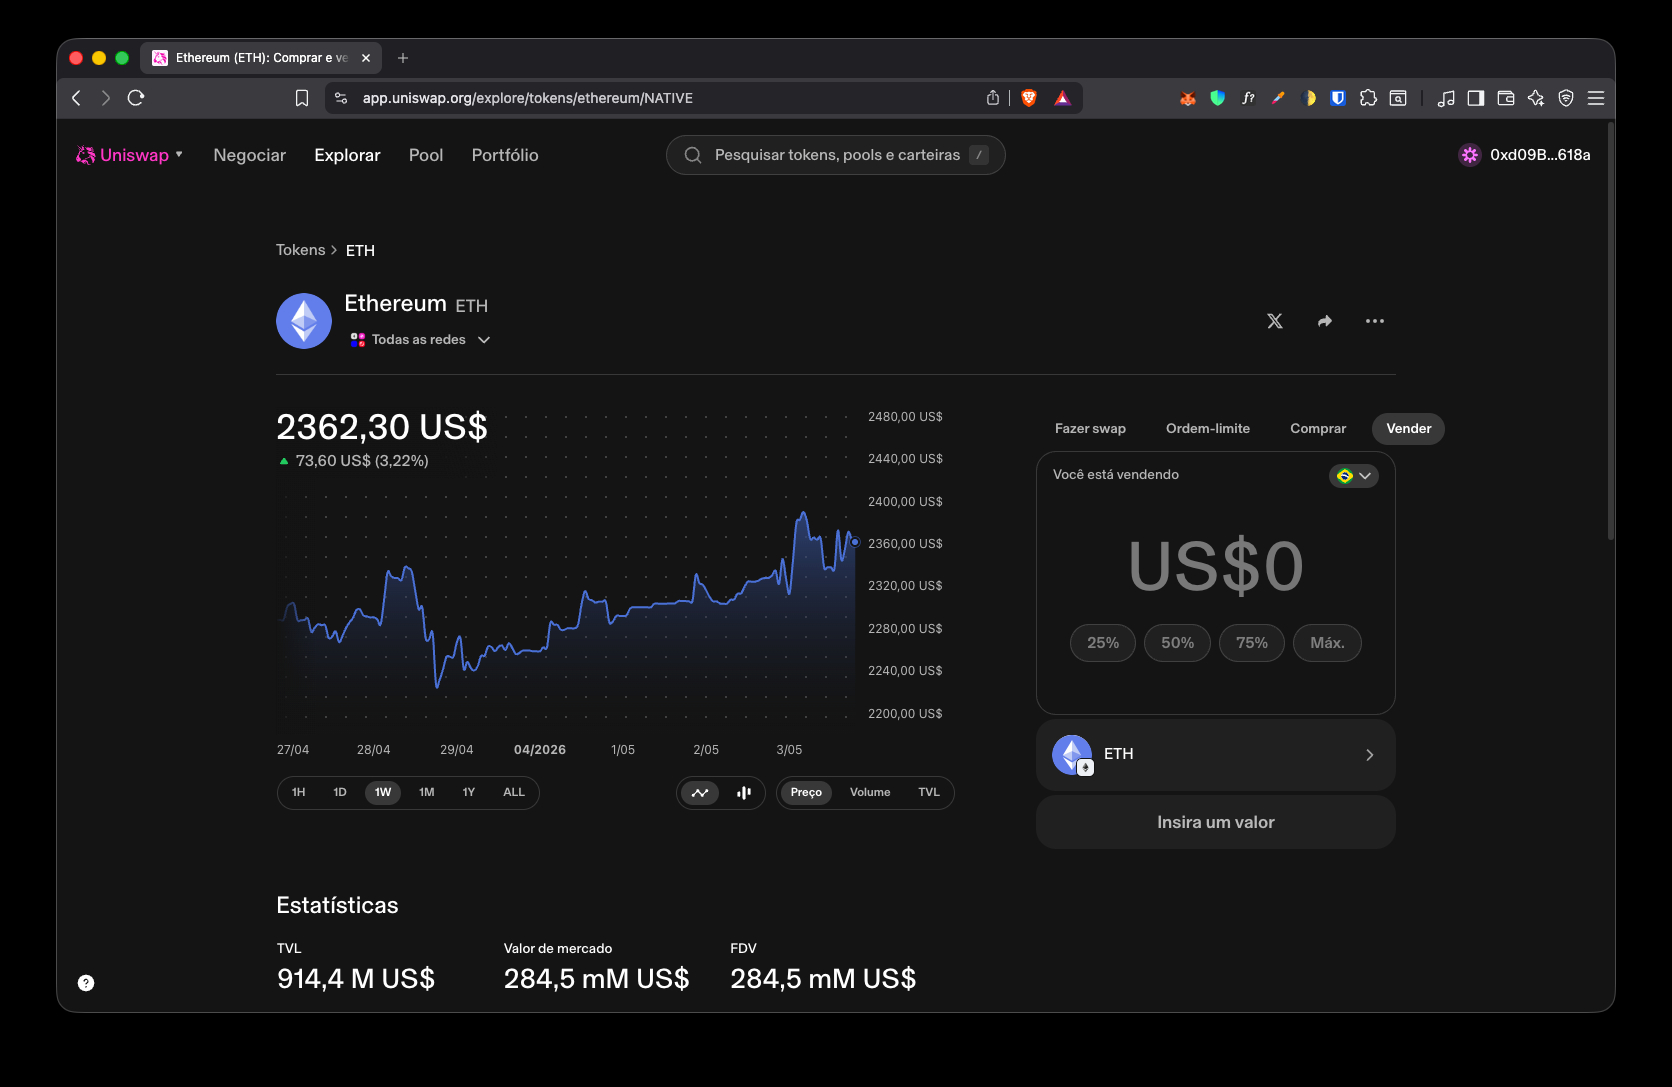Switch to line chart view
1672x1087 pixels.
coord(700,793)
